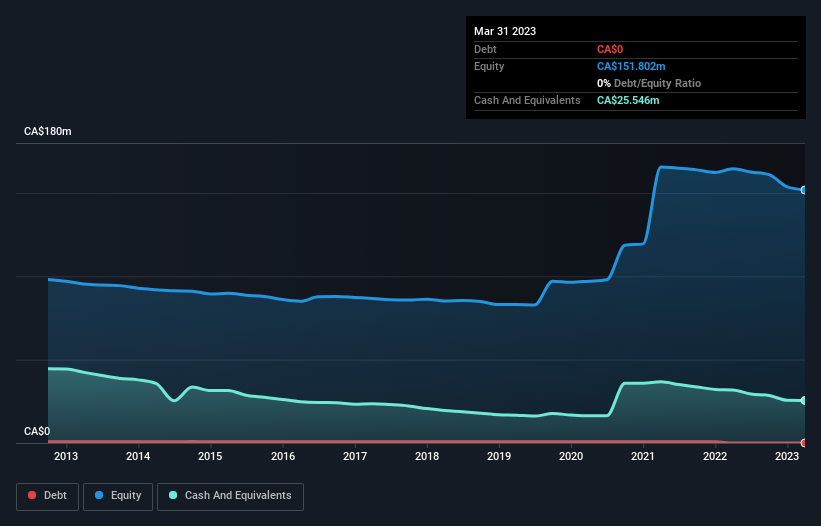This screenshot has height=526, width=821.
Task: Select the Cash endpoint marker on chart
Action: pyautogui.click(x=804, y=400)
